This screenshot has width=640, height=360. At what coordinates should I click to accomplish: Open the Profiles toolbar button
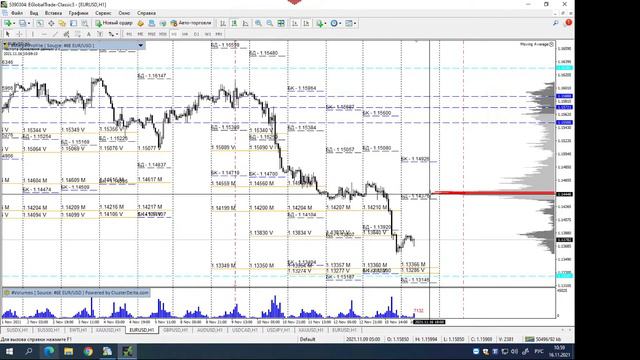click(x=22, y=23)
